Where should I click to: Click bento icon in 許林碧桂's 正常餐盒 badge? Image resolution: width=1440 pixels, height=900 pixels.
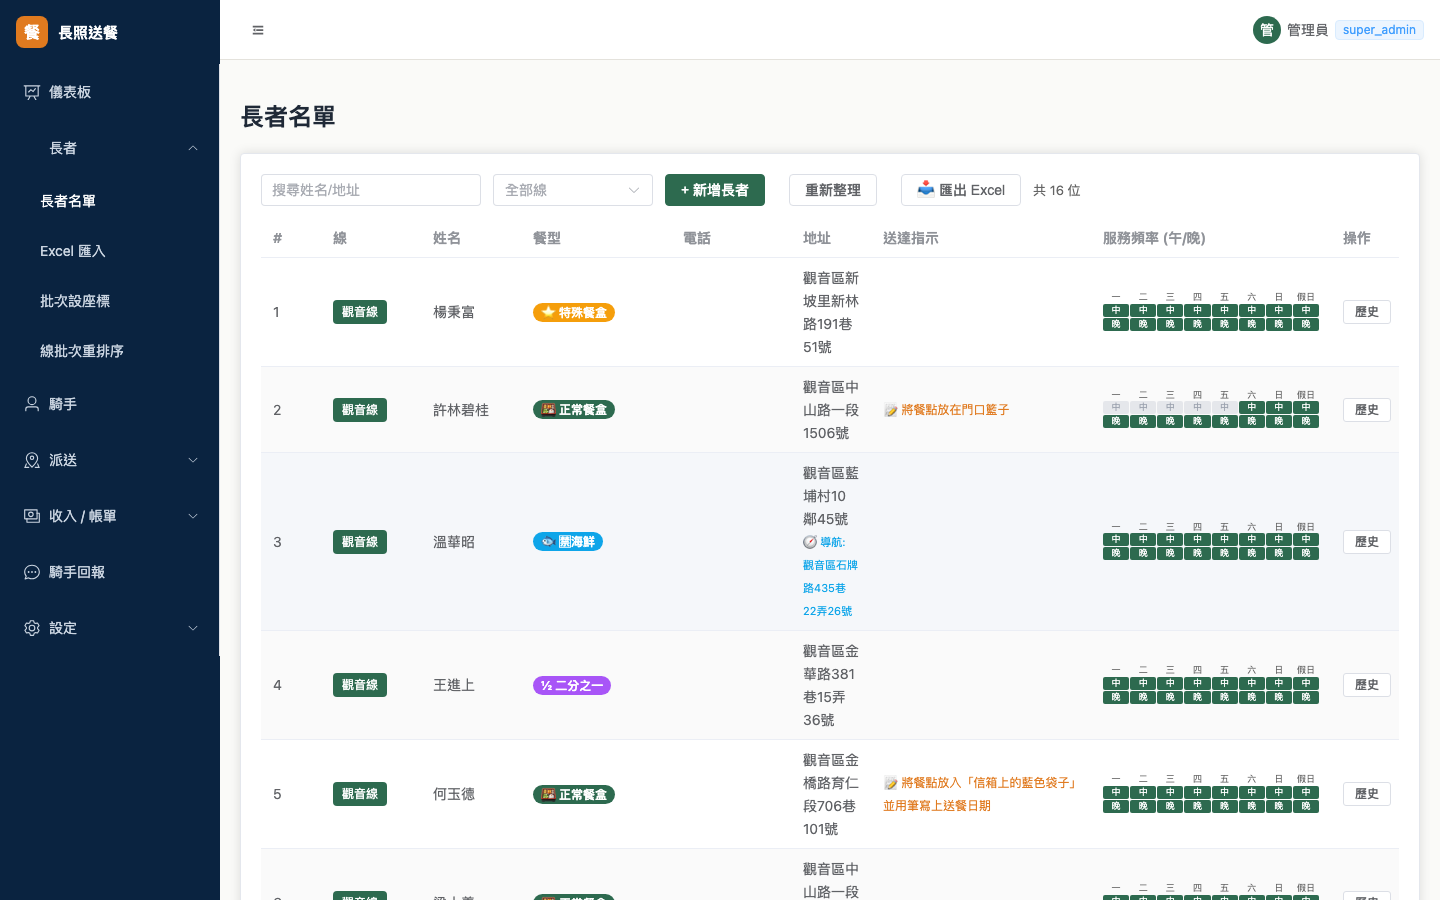pos(548,410)
